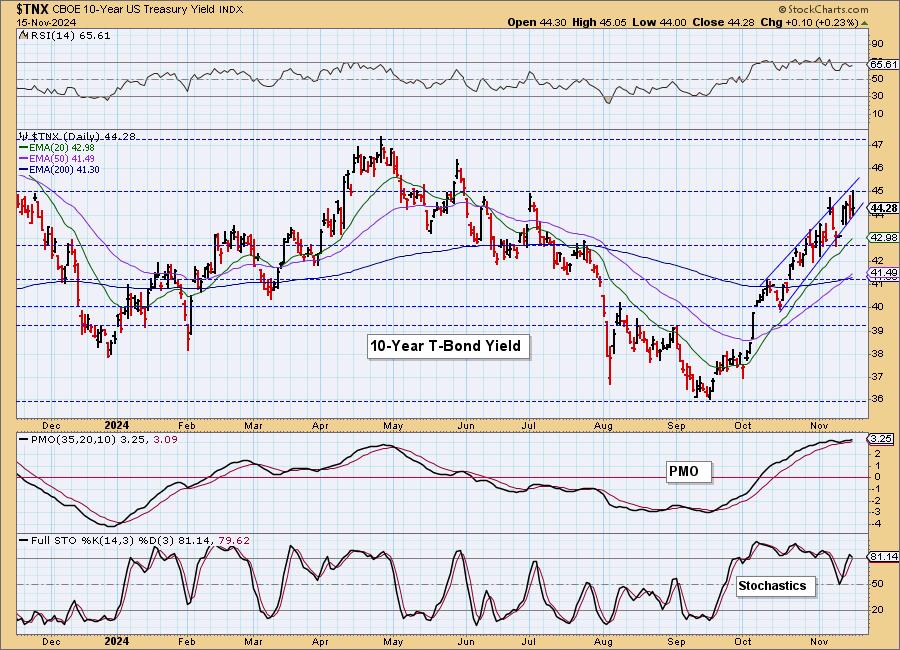The image size is (900, 650).
Task: Click the '10-Year T-Bond Yield' annotation box
Action: pyautogui.click(x=446, y=346)
